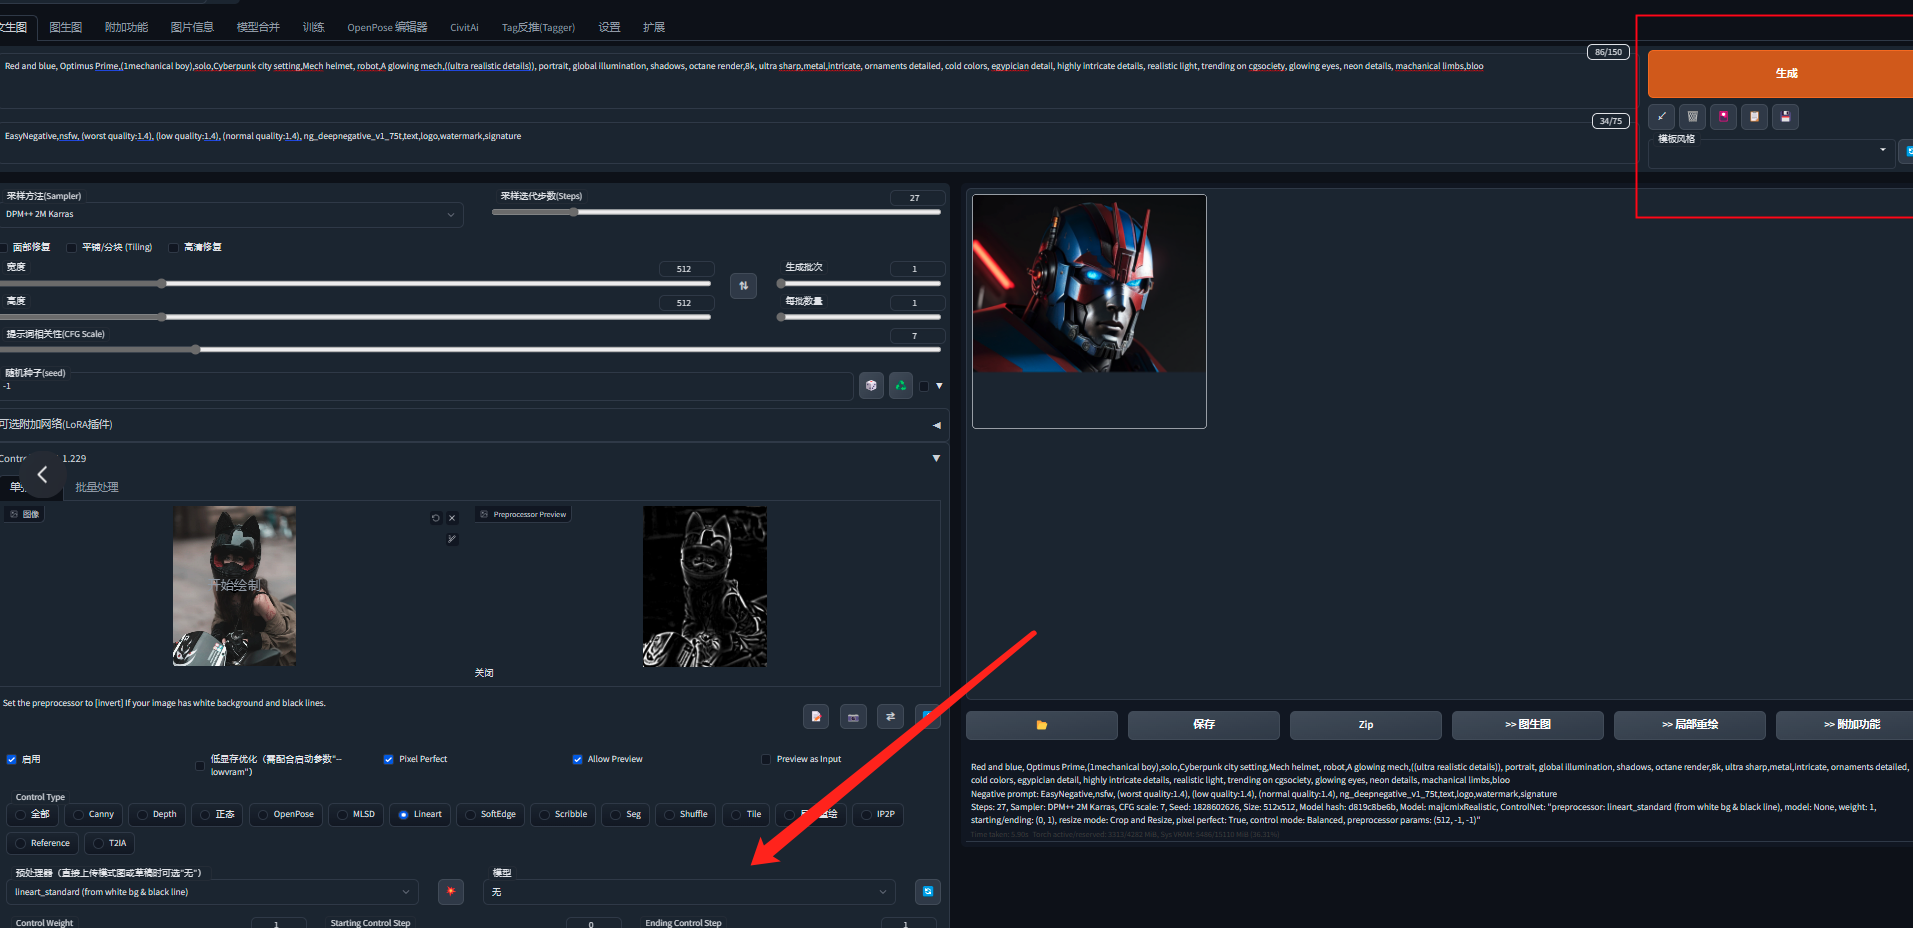Select the SoftEdge control type
Image resolution: width=1913 pixels, height=928 pixels.
[x=490, y=815]
